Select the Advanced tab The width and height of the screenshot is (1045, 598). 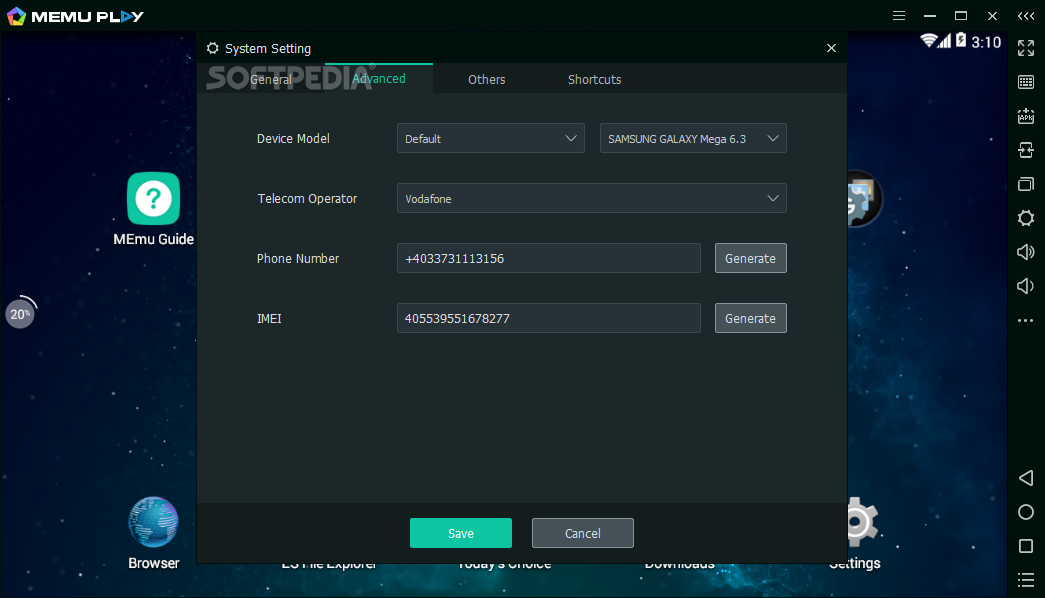[x=379, y=79]
